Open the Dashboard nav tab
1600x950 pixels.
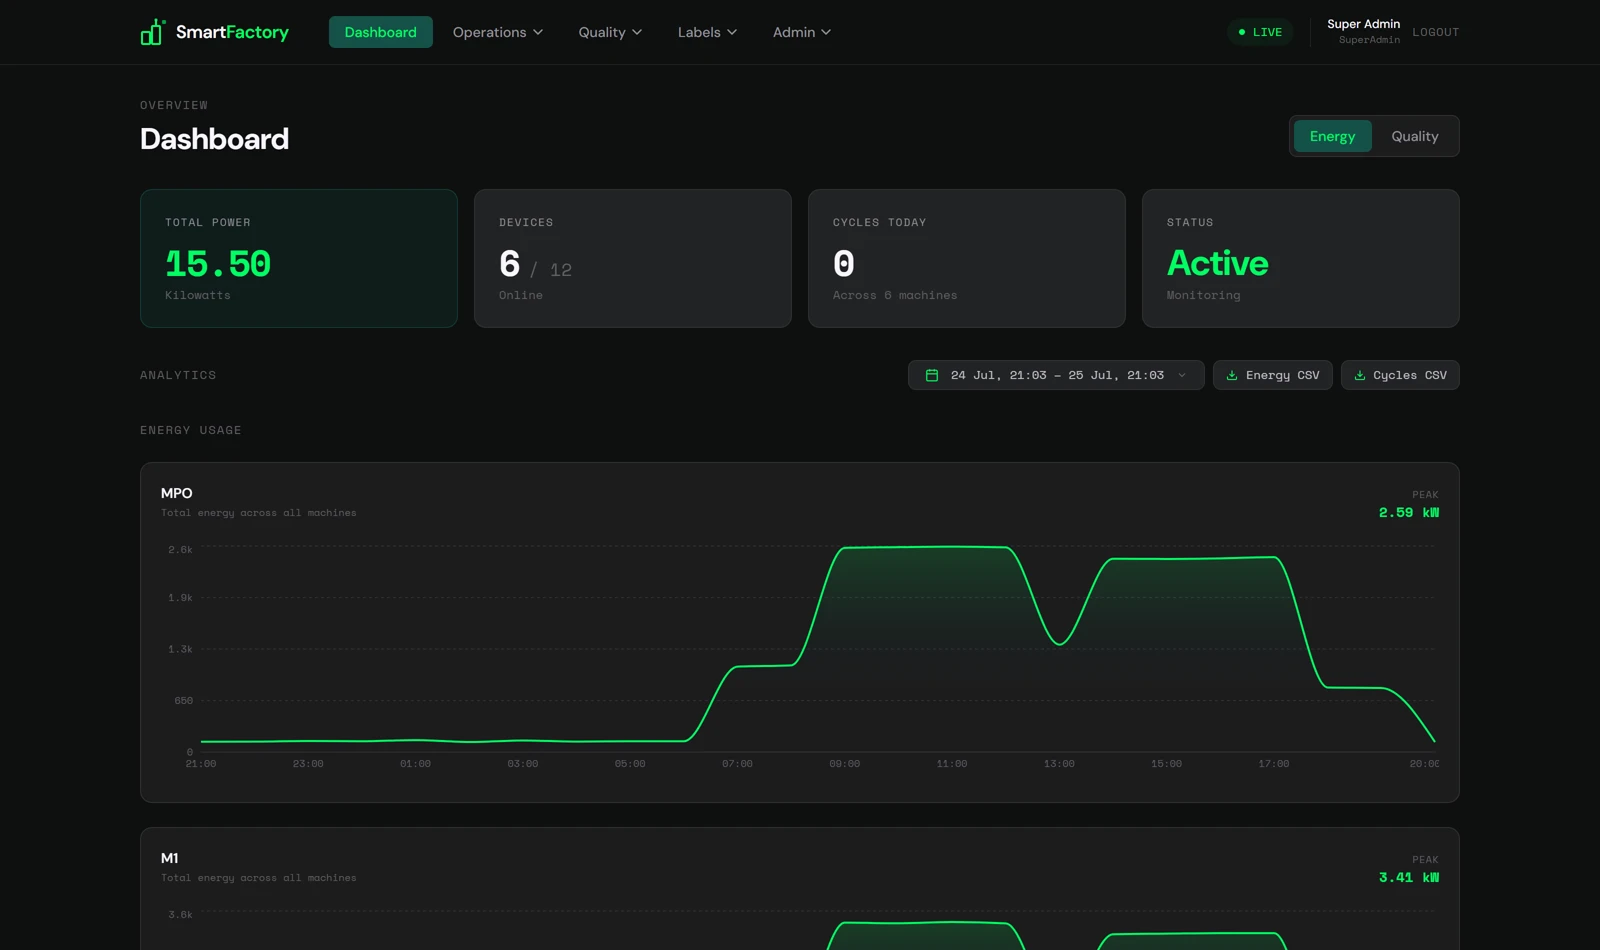pyautogui.click(x=380, y=32)
